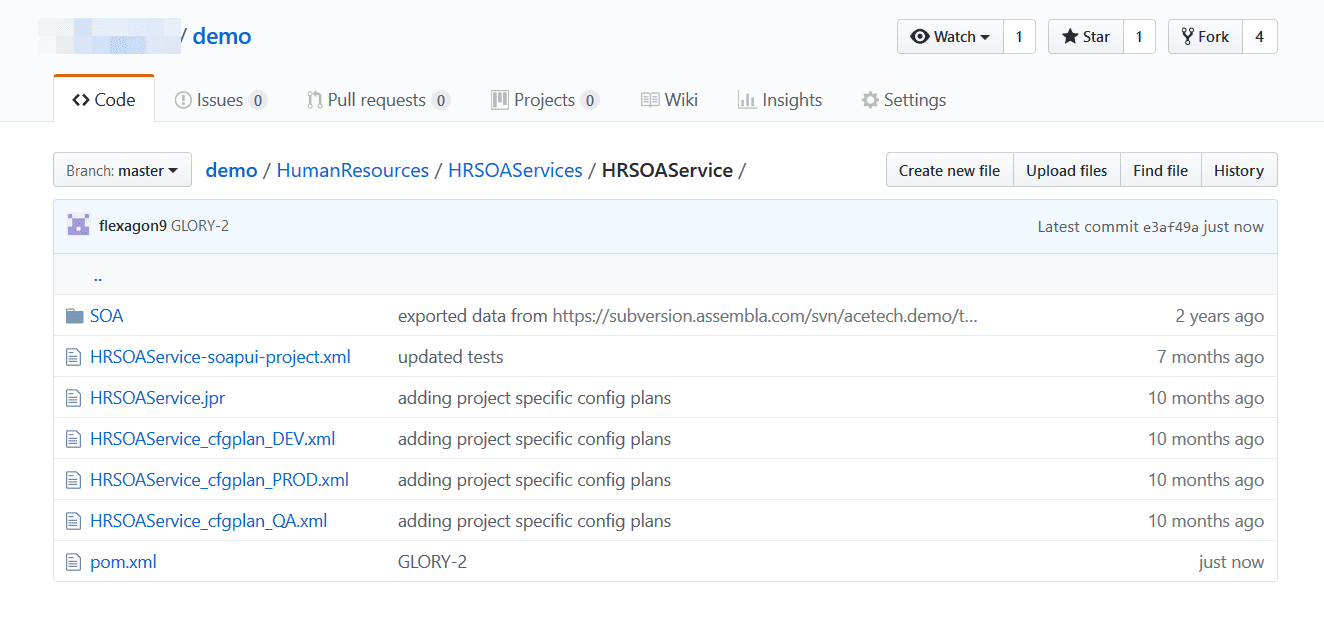Switch to the Pull requests tab
Image resolution: width=1324 pixels, height=624 pixels.
[x=378, y=100]
